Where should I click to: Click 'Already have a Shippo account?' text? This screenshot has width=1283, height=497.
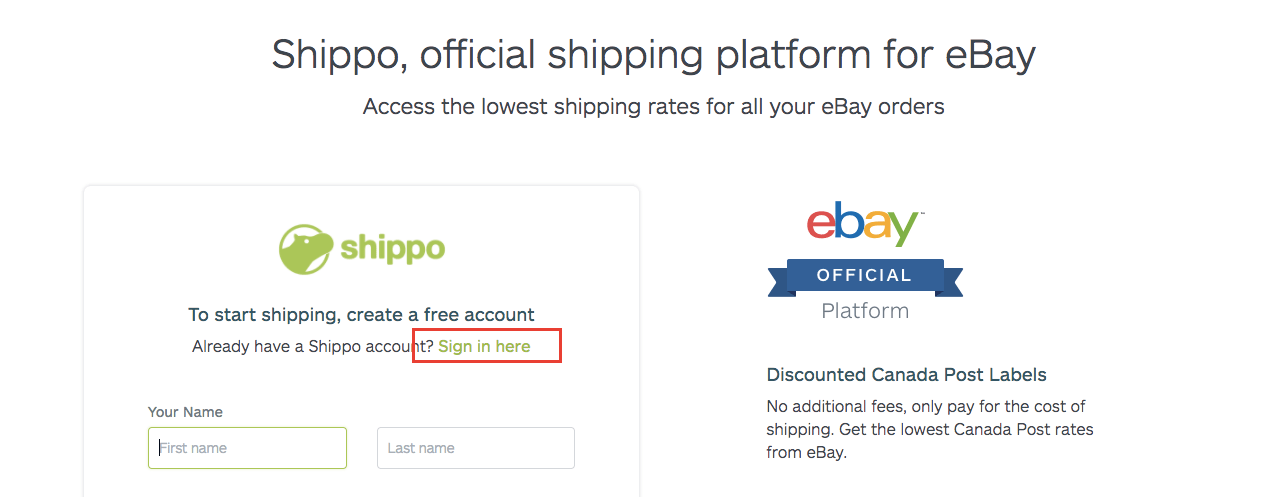[313, 346]
